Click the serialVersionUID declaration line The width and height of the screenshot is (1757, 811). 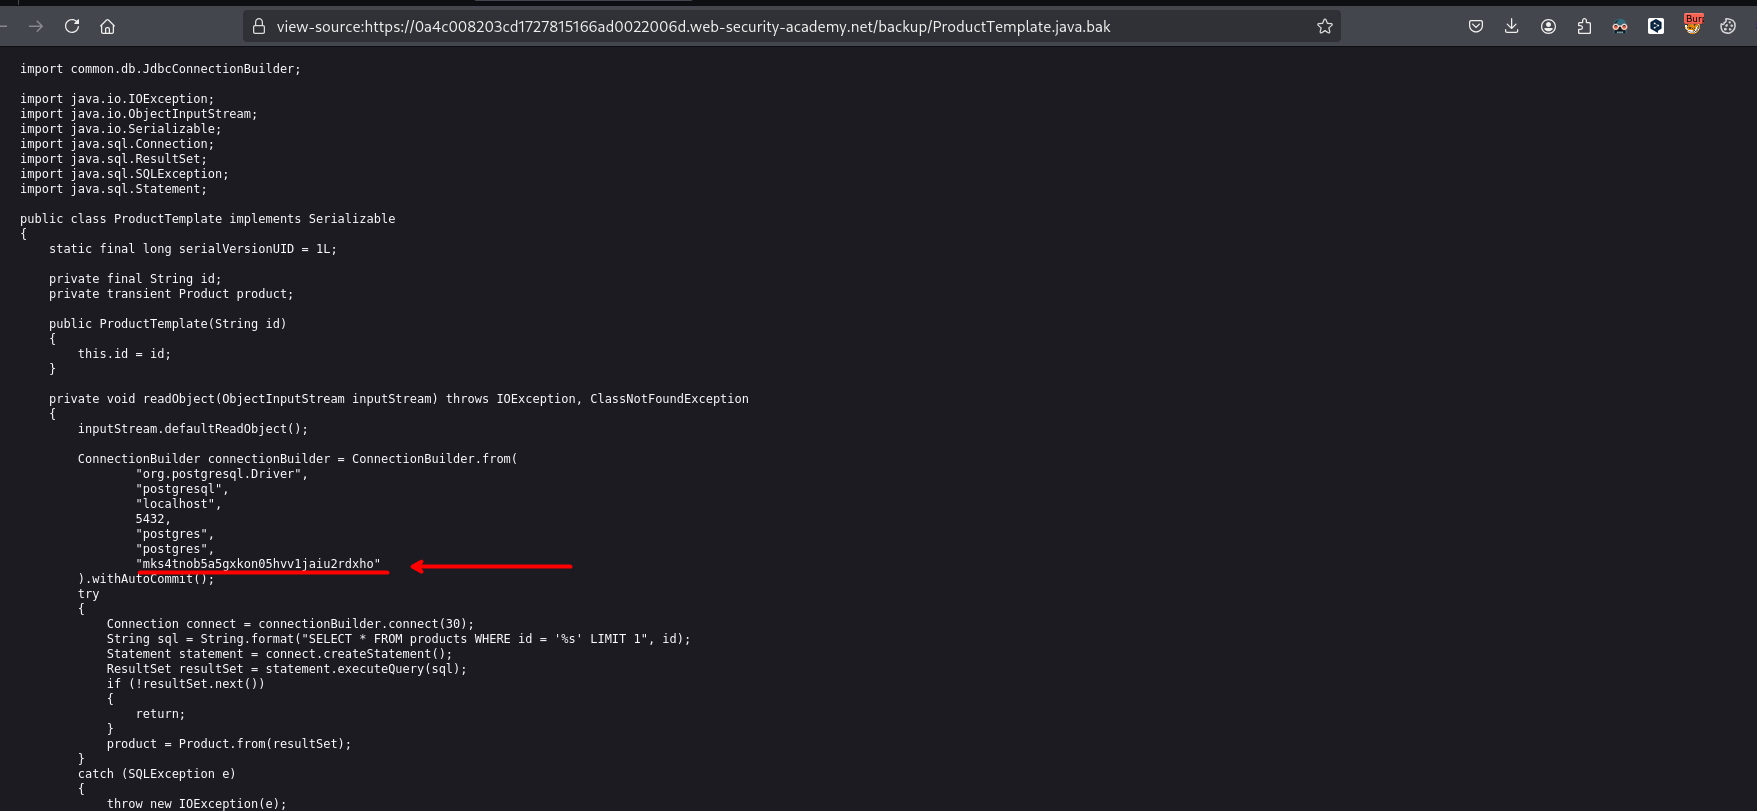192,249
